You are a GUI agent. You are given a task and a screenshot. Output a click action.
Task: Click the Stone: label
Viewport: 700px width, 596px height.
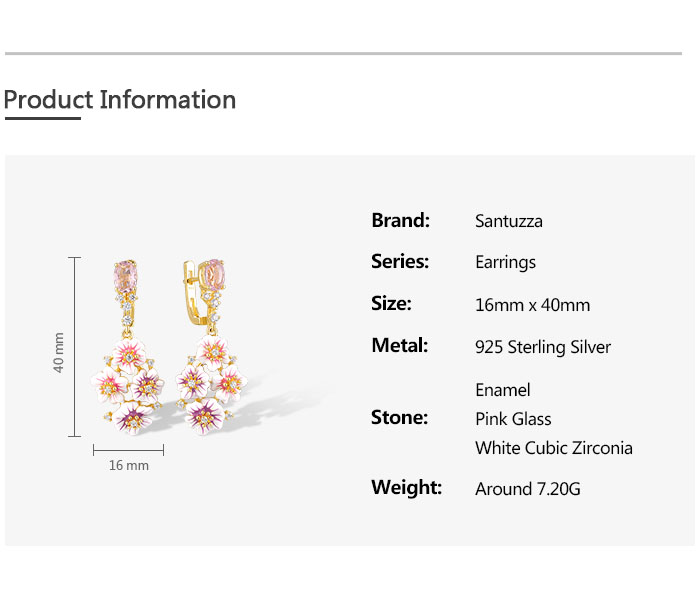tap(400, 418)
